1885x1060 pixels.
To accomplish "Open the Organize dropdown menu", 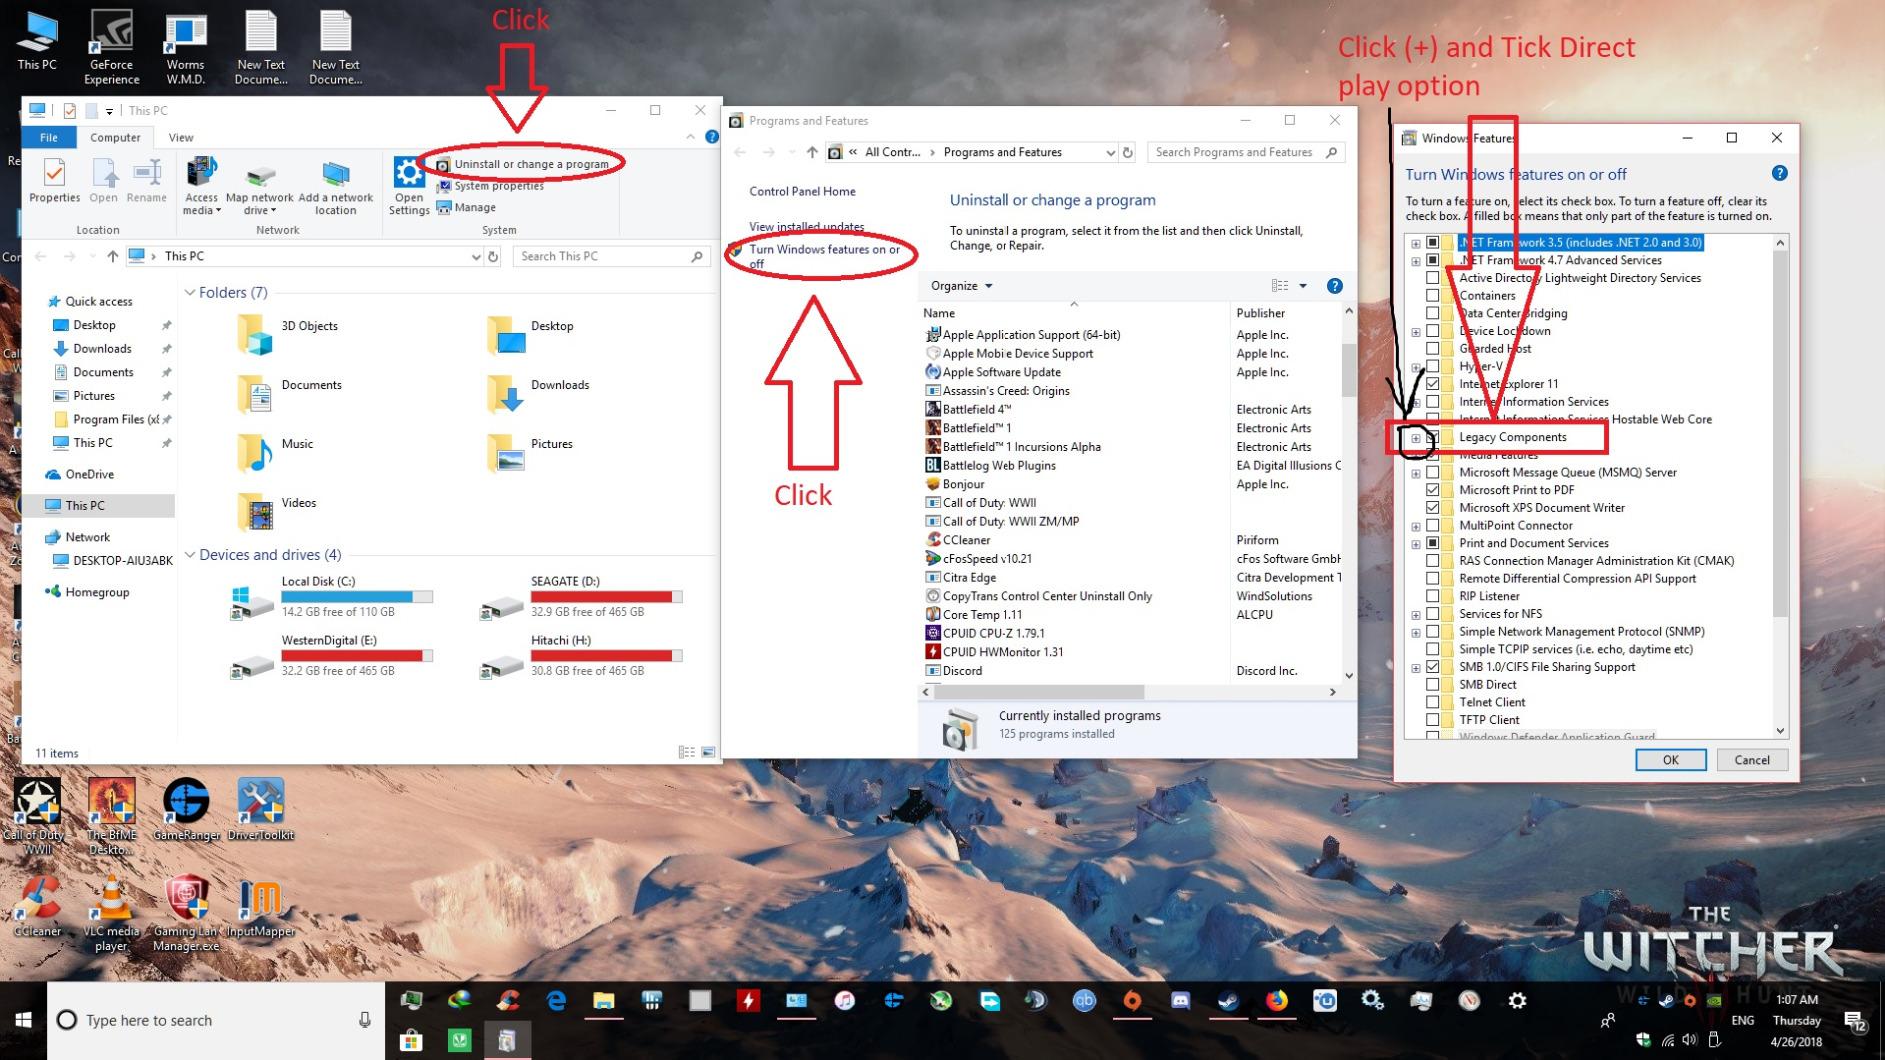I will pos(961,286).
